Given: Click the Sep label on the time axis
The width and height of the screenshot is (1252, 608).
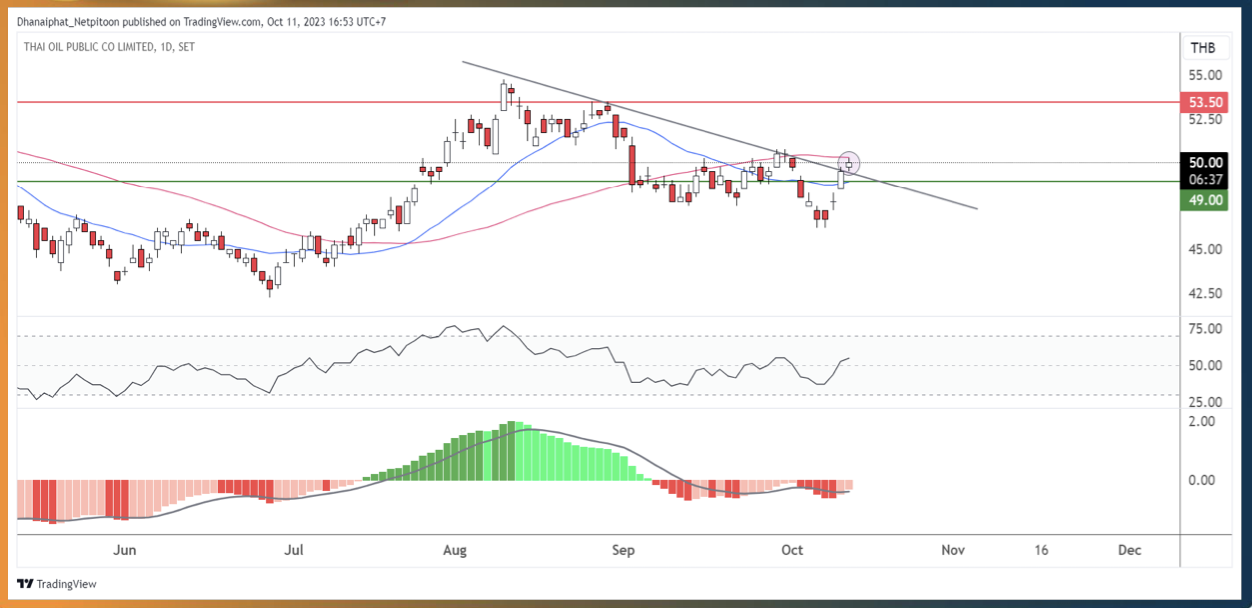Looking at the screenshot, I should (624, 550).
